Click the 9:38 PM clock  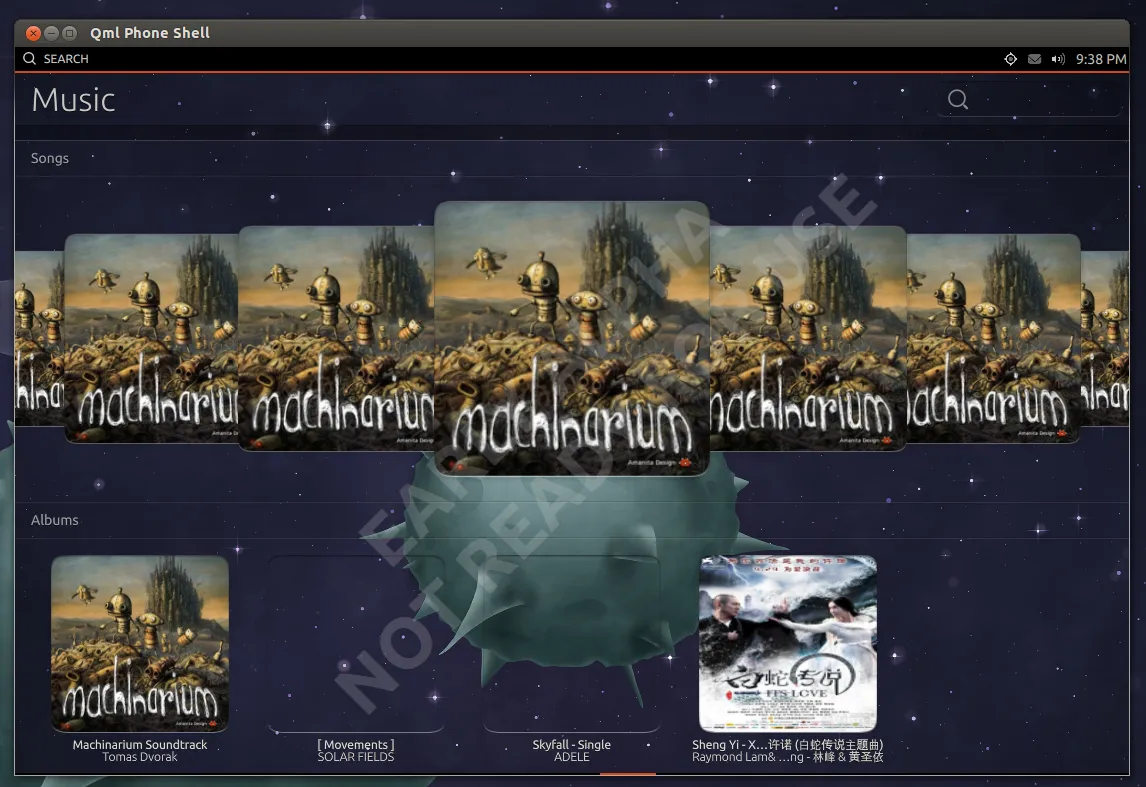[1101, 59]
